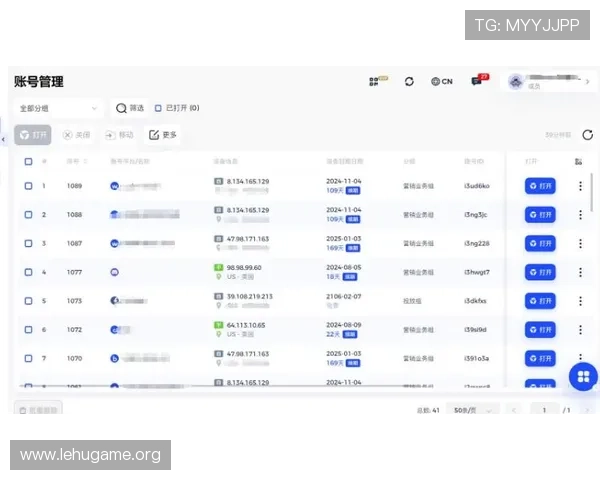Select checkbox for row 1073
600x480 pixels.
coord(28,301)
